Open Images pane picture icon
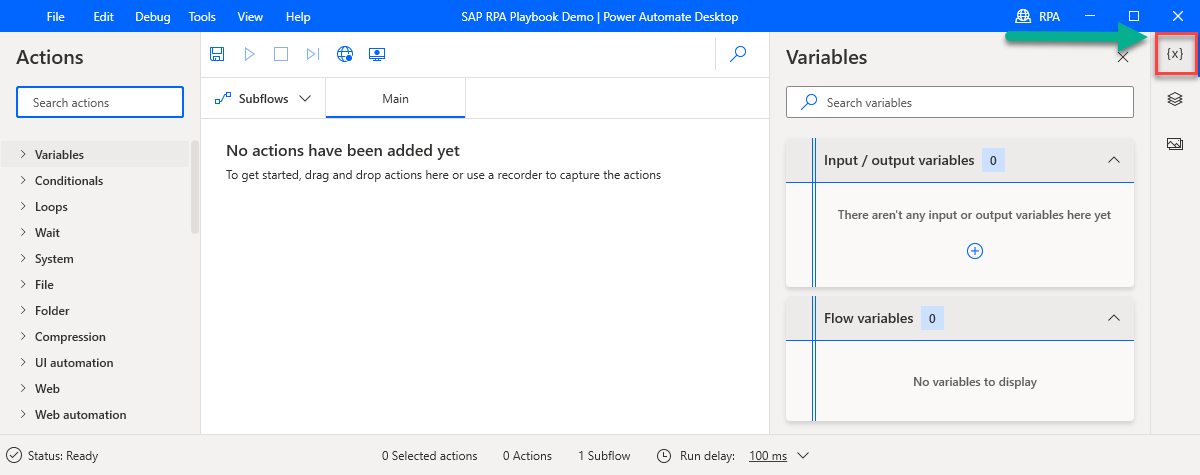Screen dimensions: 1200x475 coord(1175,143)
